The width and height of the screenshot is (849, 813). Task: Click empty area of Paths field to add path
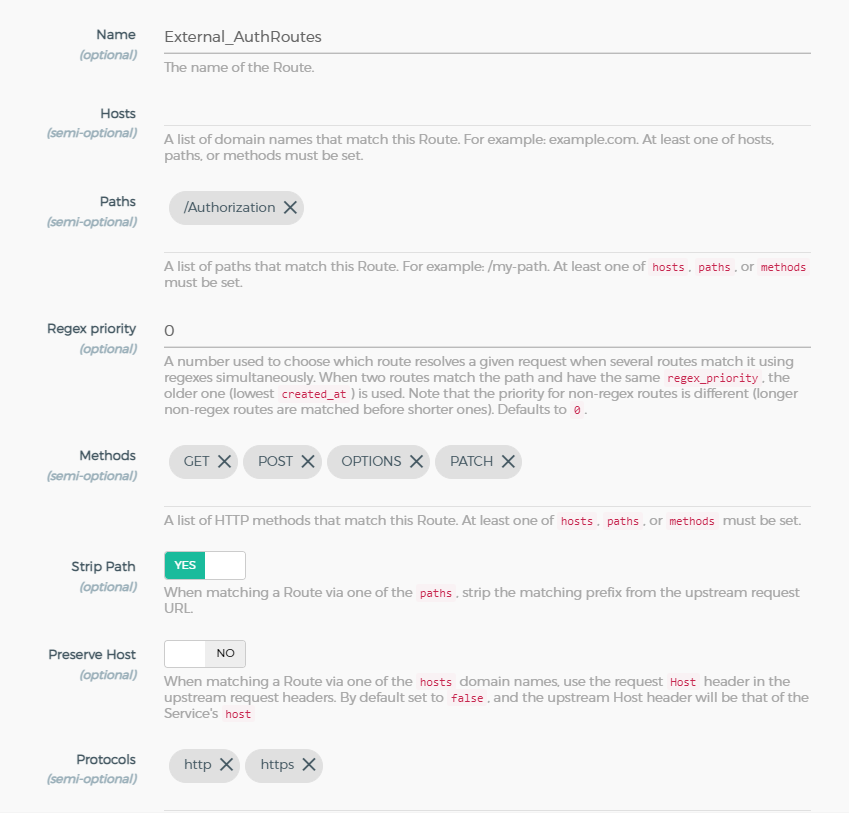[x=550, y=208]
